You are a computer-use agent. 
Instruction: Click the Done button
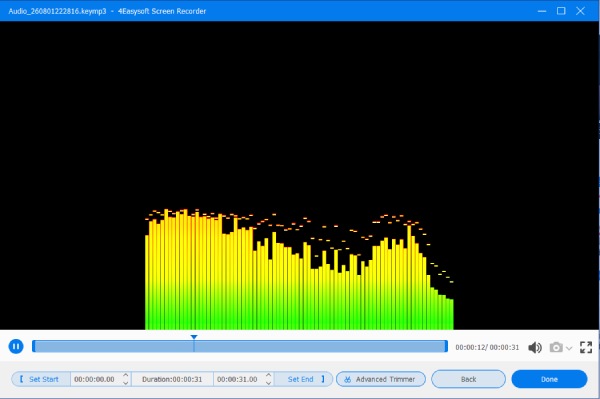[x=549, y=379]
